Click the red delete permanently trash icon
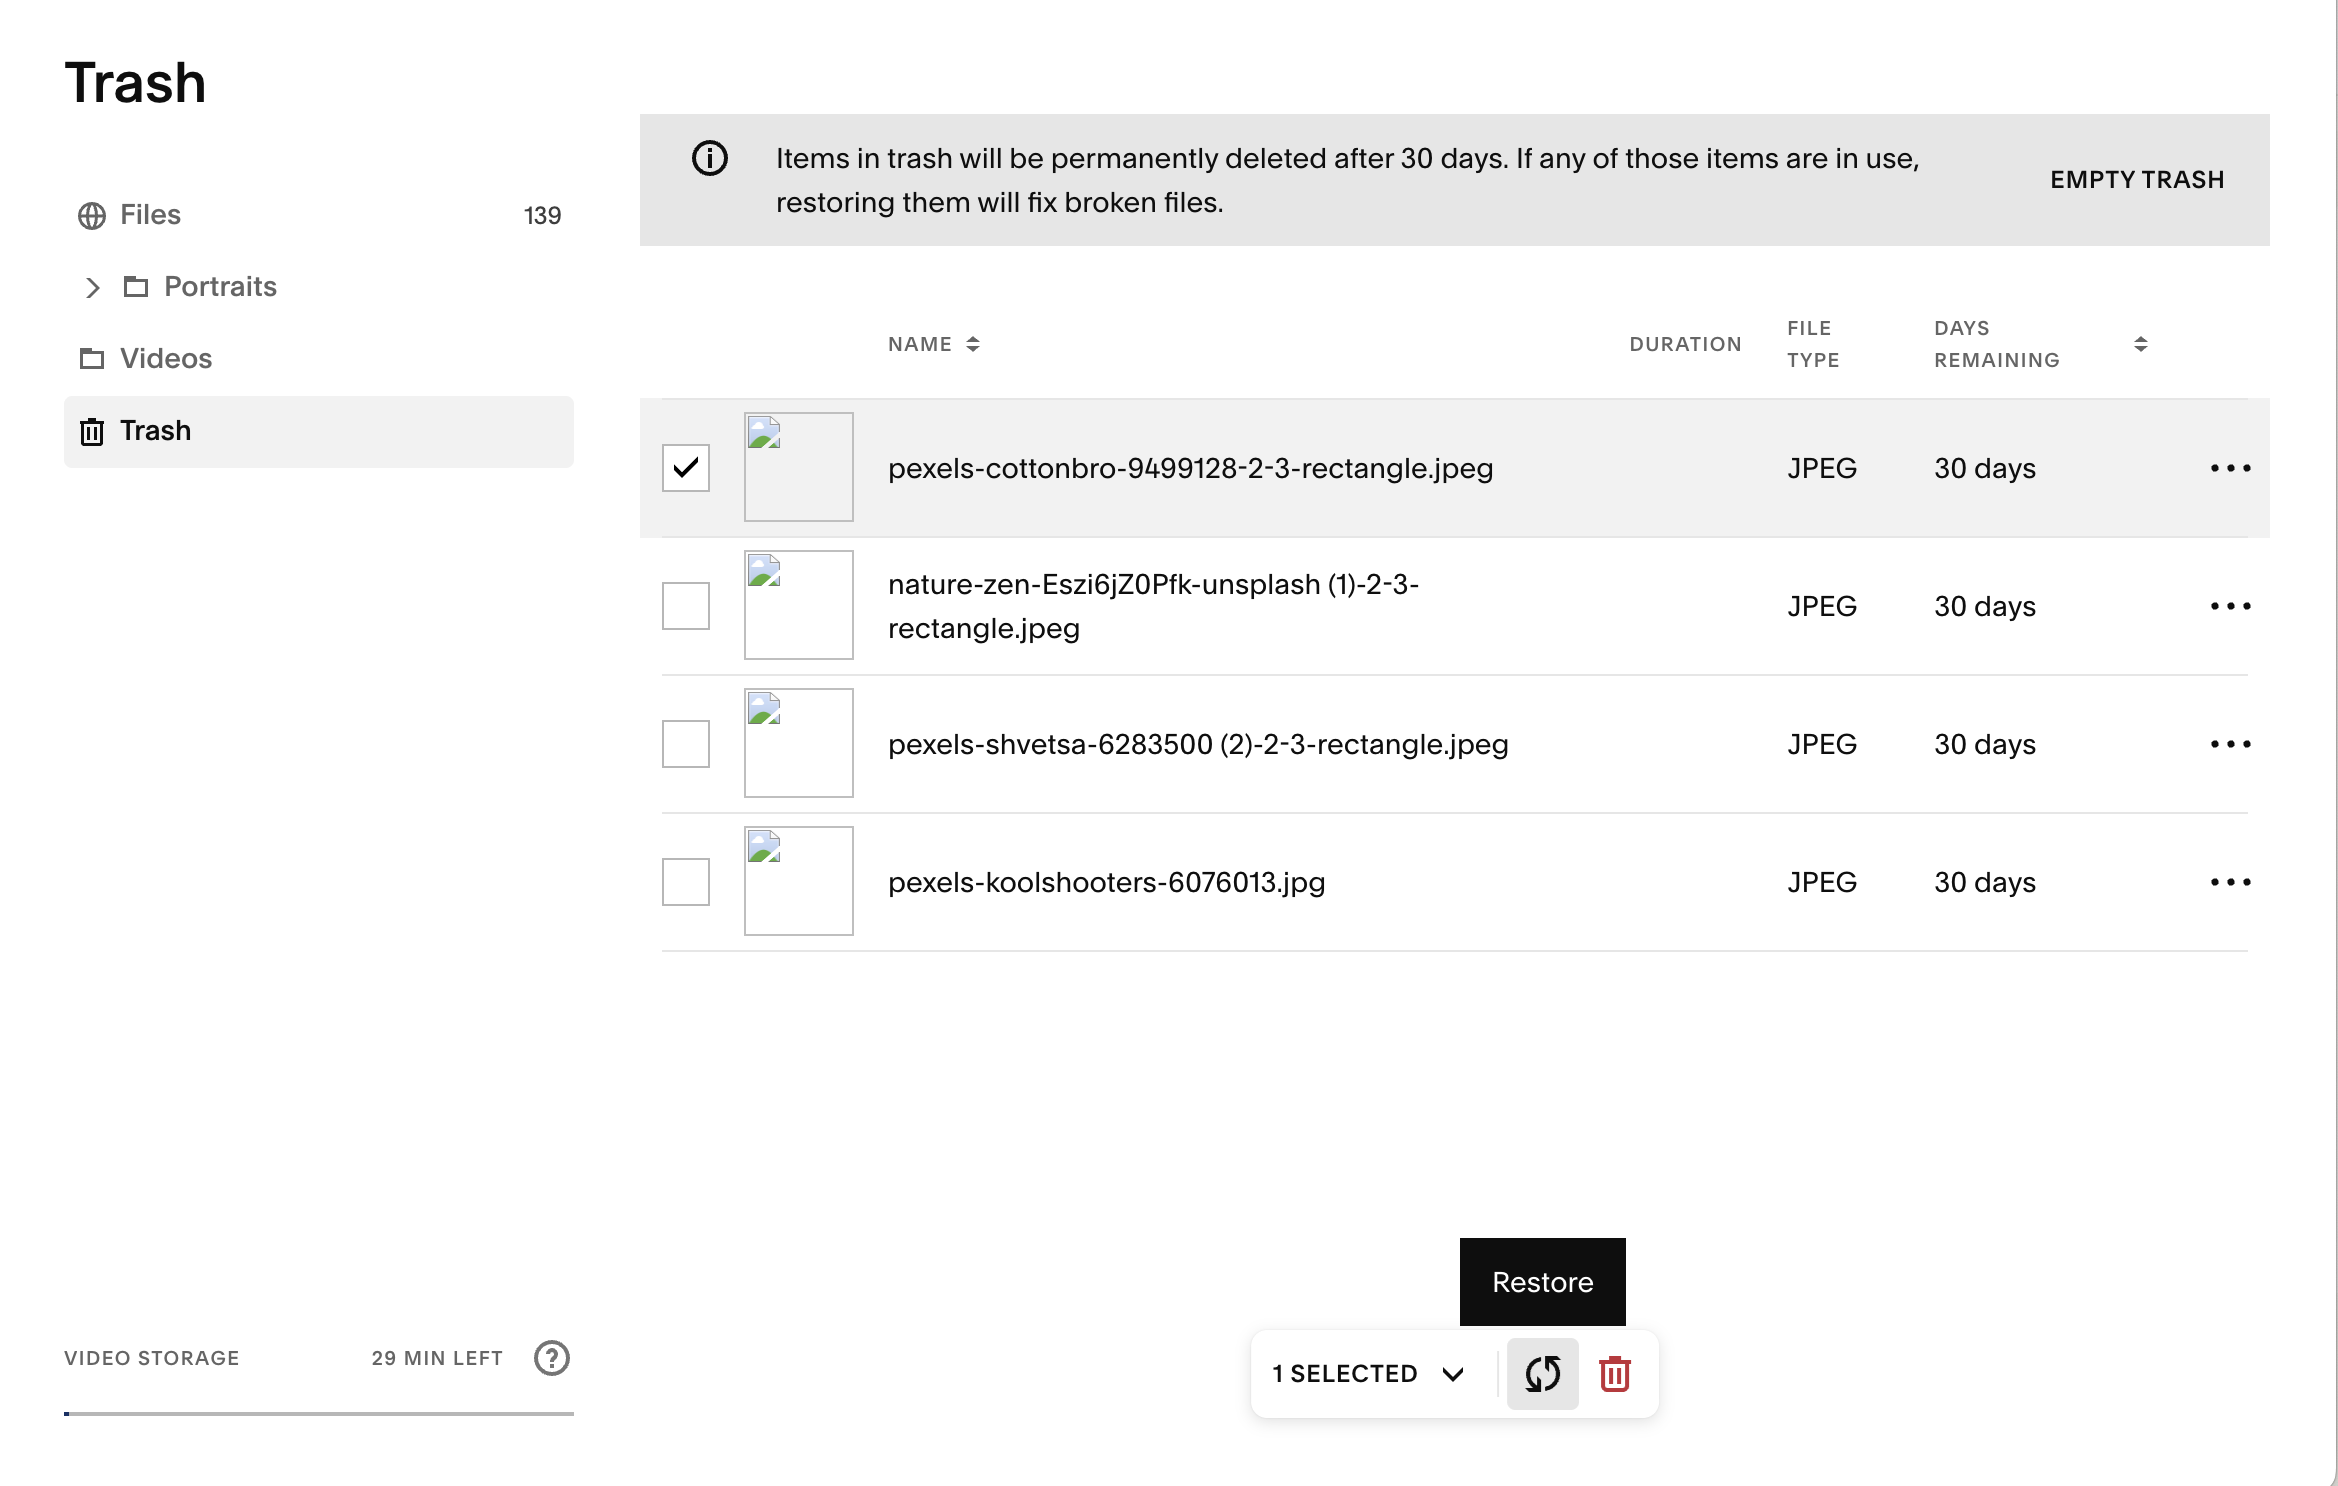This screenshot has width=2338, height=1486. 1615,1373
